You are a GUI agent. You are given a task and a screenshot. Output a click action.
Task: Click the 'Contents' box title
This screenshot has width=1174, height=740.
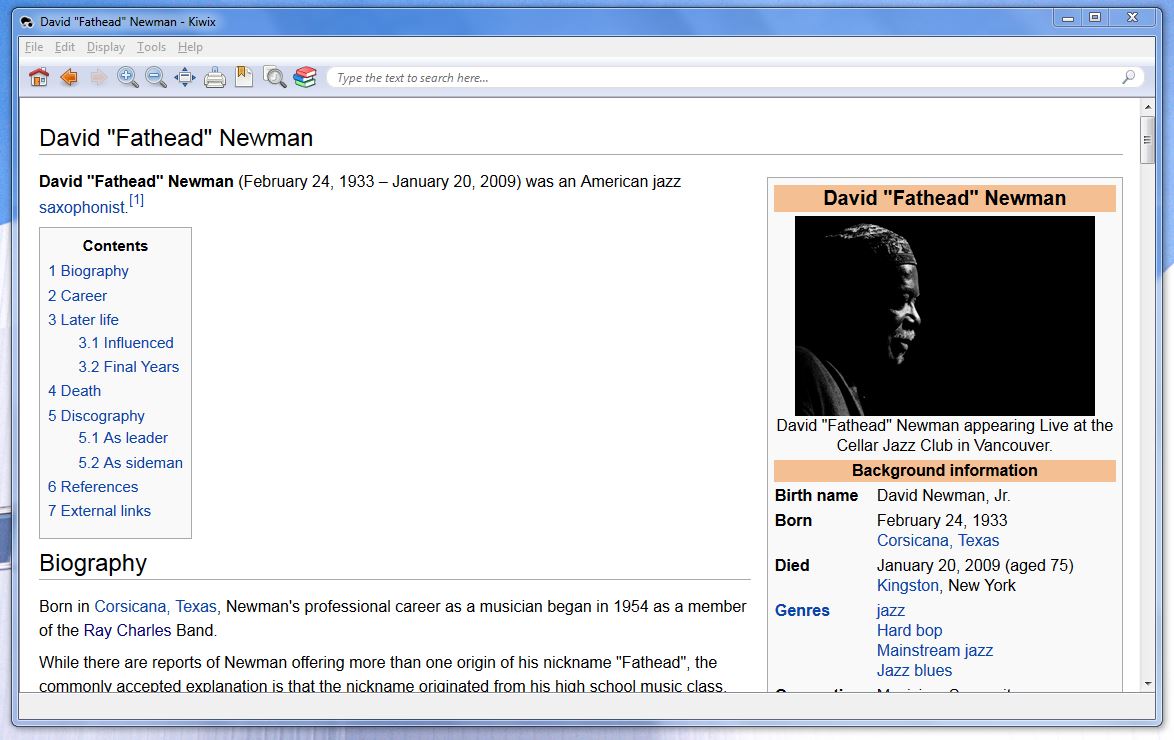click(x=115, y=246)
